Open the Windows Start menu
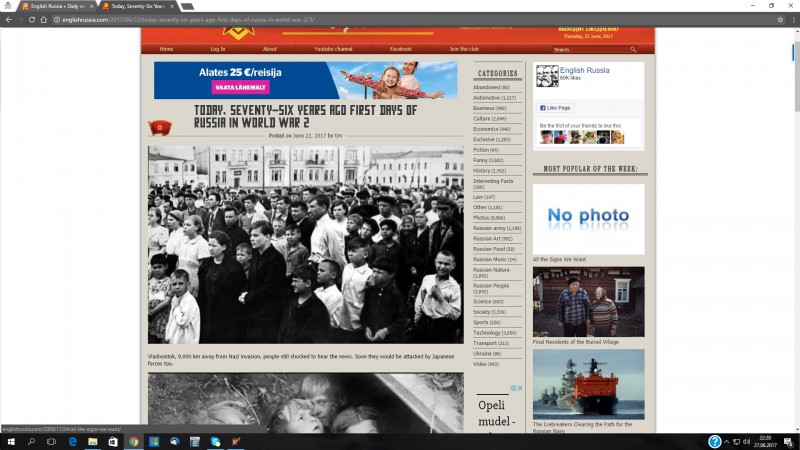The width and height of the screenshot is (800, 450). [x=9, y=441]
